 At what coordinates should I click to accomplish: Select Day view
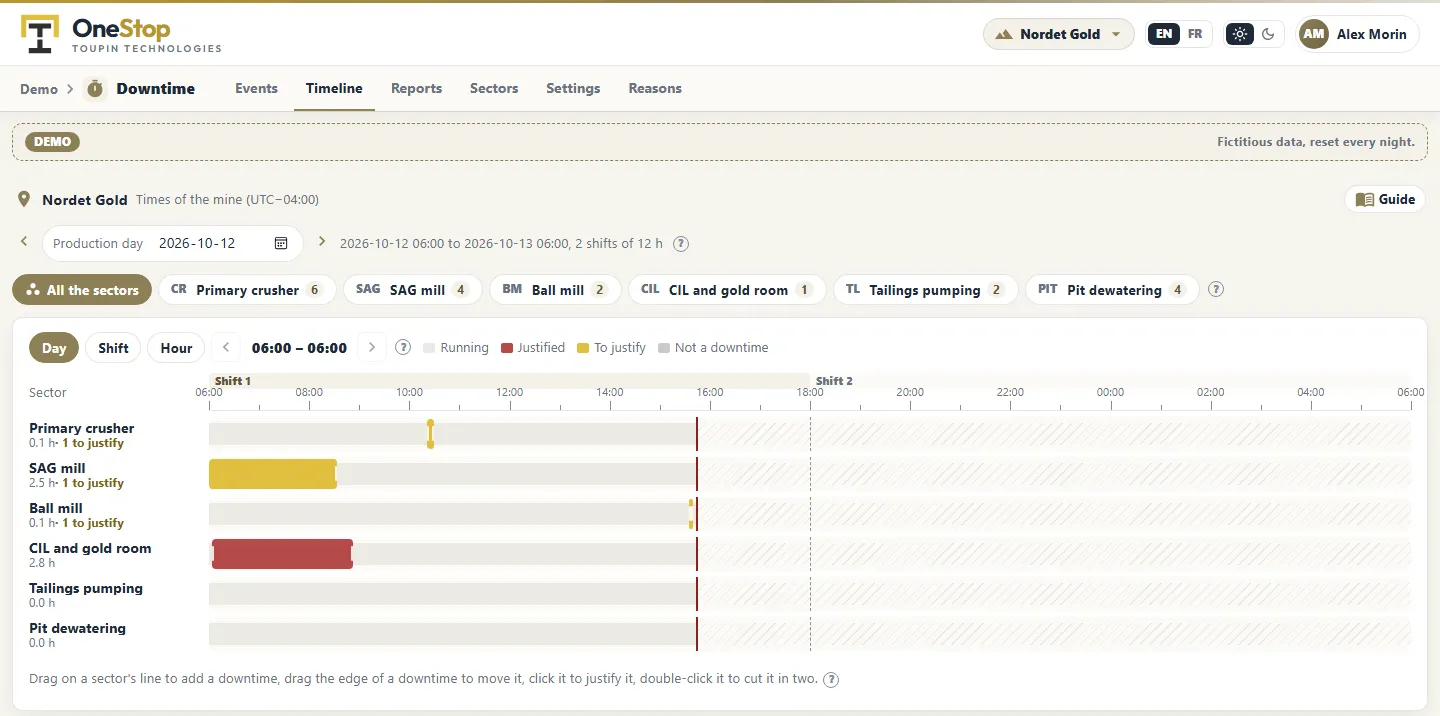pos(54,348)
